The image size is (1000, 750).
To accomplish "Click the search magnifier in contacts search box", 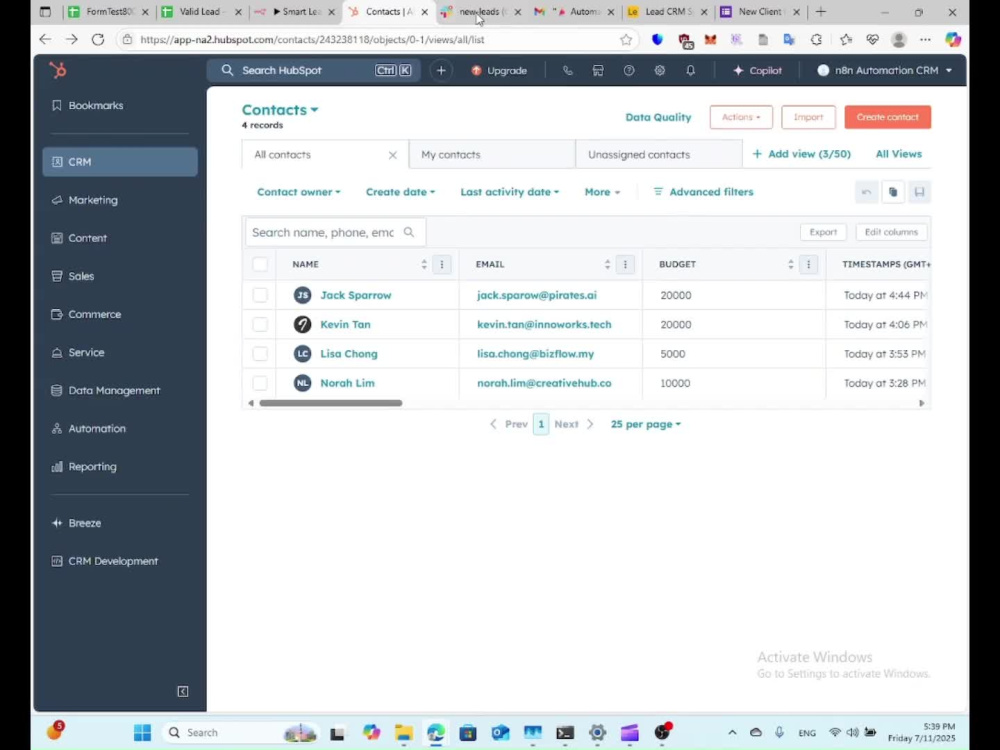I will (409, 232).
